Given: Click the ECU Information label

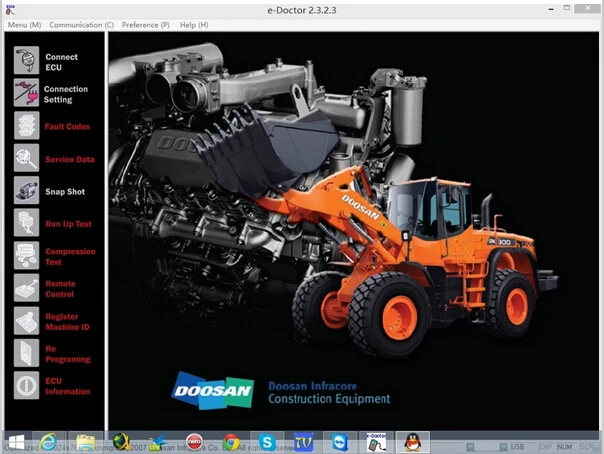Looking at the screenshot, I should (x=68, y=386).
